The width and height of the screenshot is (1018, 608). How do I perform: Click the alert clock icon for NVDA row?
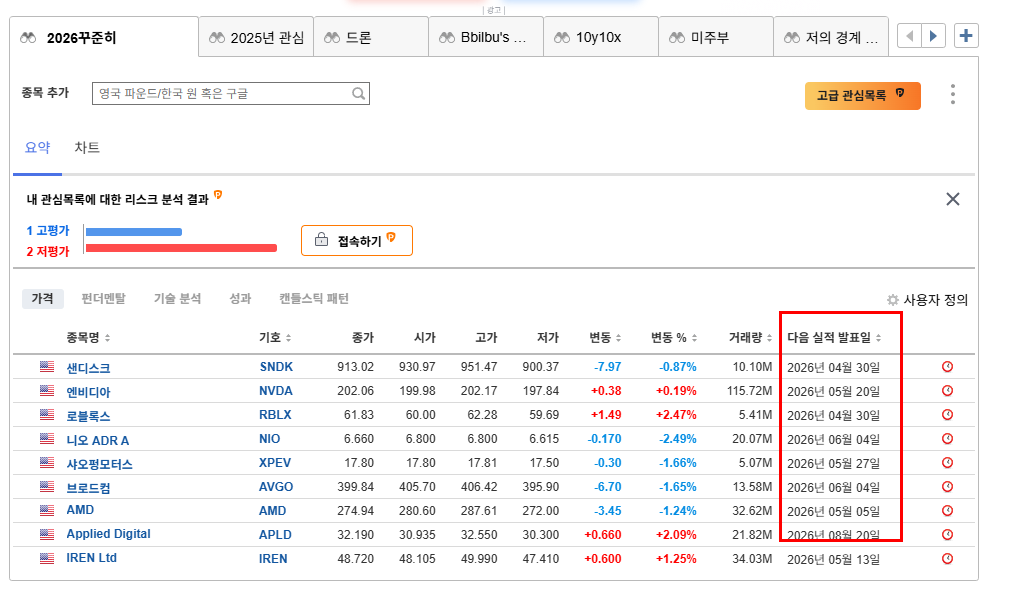(x=947, y=391)
